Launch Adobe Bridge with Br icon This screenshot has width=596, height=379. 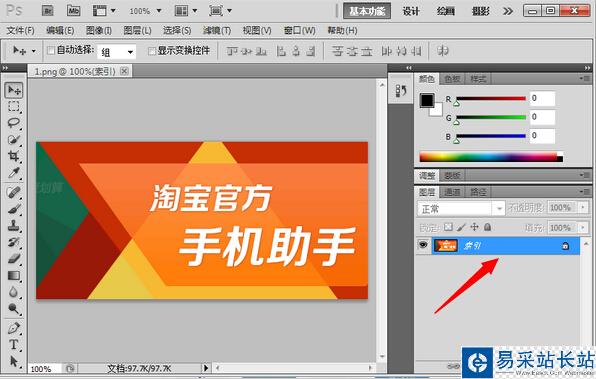pyautogui.click(x=48, y=11)
